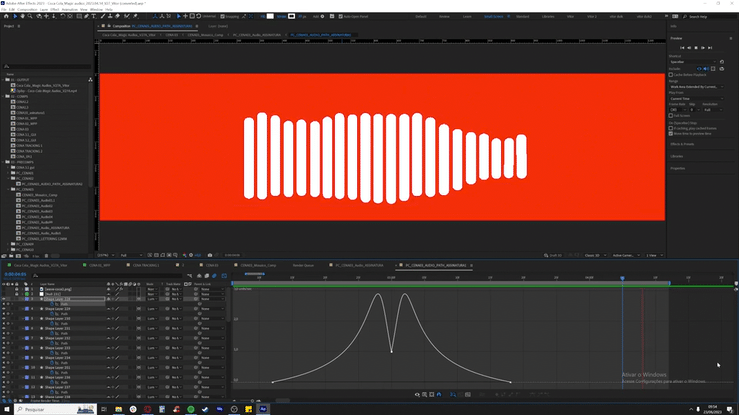Toggle include audio in preview

tap(706, 69)
